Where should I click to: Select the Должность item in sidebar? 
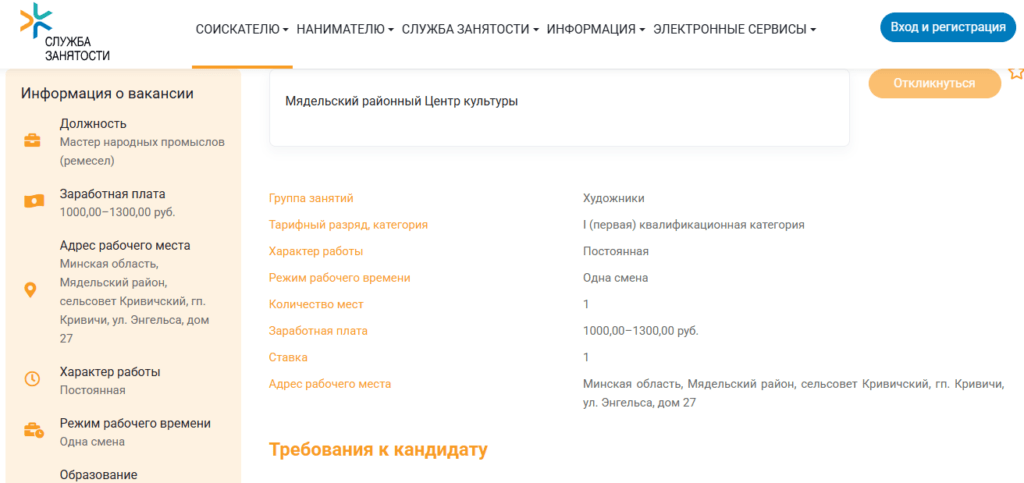coord(93,124)
